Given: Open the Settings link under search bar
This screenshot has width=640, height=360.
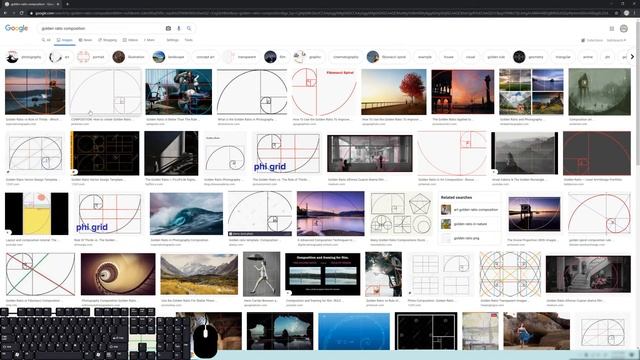Looking at the screenshot, I should point(172,40).
